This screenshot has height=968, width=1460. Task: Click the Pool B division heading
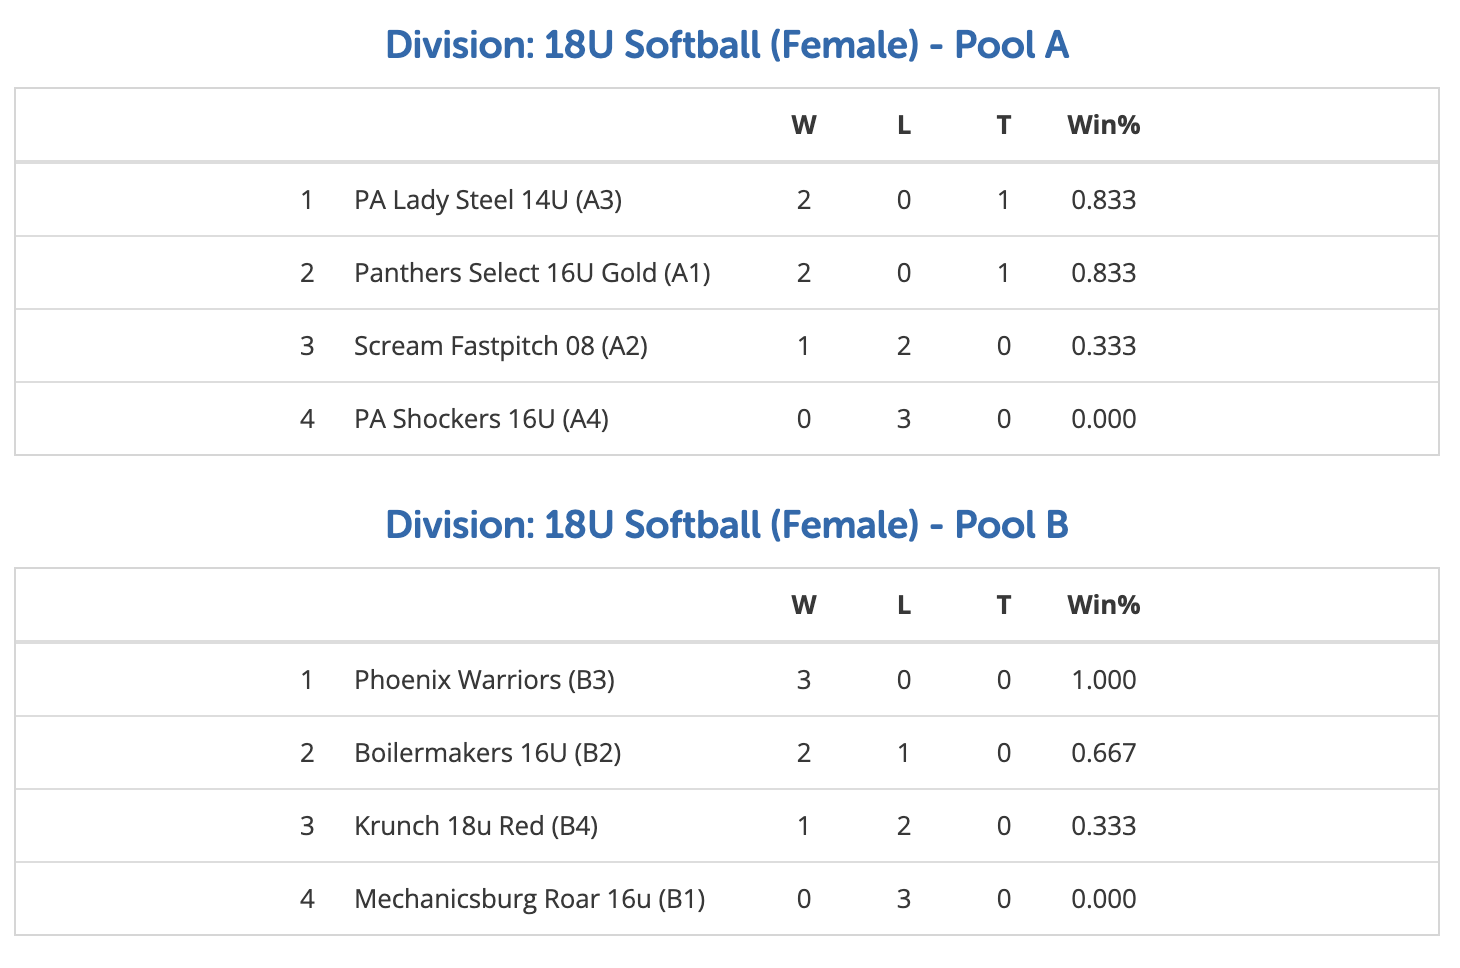click(x=727, y=525)
